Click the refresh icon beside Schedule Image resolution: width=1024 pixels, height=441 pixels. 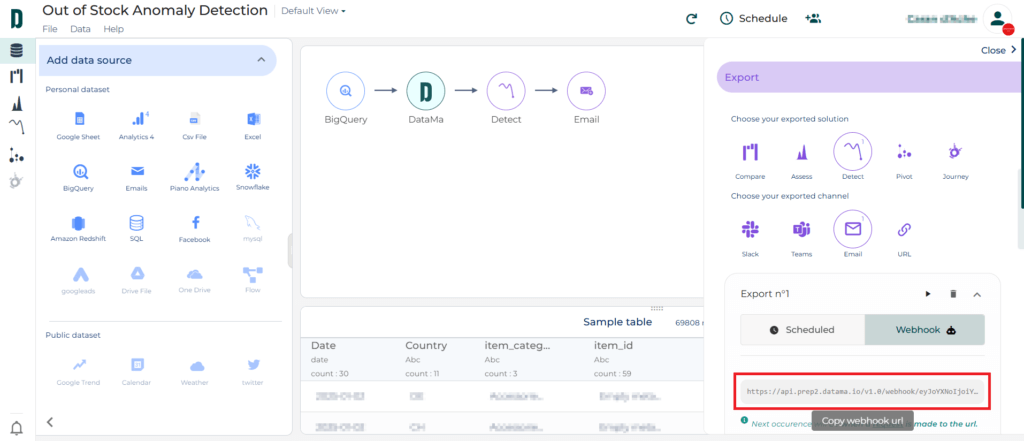pos(691,19)
